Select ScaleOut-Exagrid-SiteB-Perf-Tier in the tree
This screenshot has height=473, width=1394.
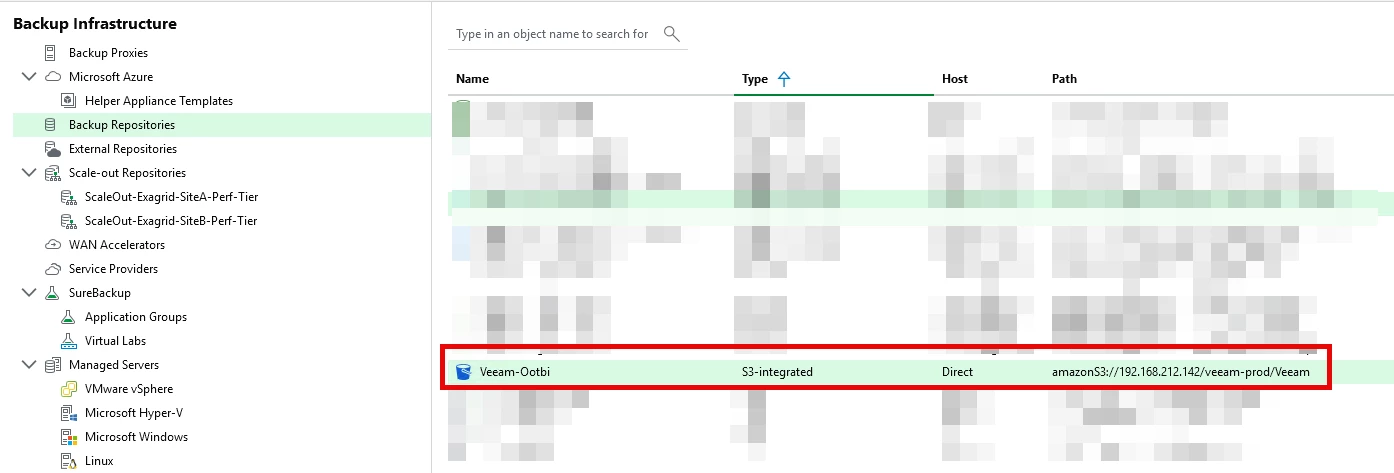(x=171, y=221)
